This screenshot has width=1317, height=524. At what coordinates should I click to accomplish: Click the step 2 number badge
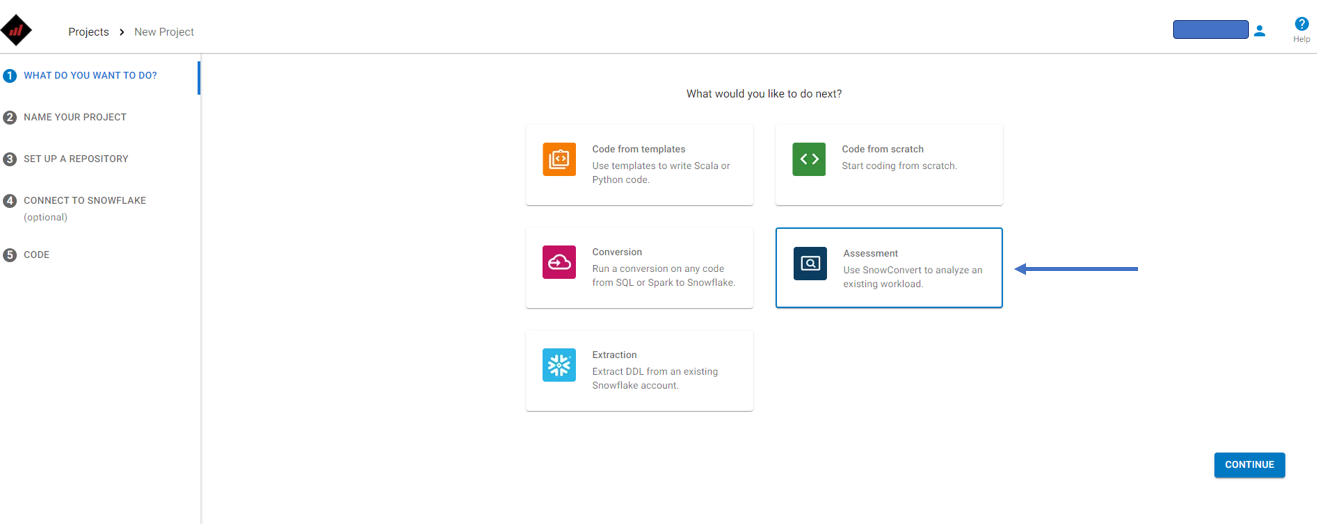[x=10, y=118]
